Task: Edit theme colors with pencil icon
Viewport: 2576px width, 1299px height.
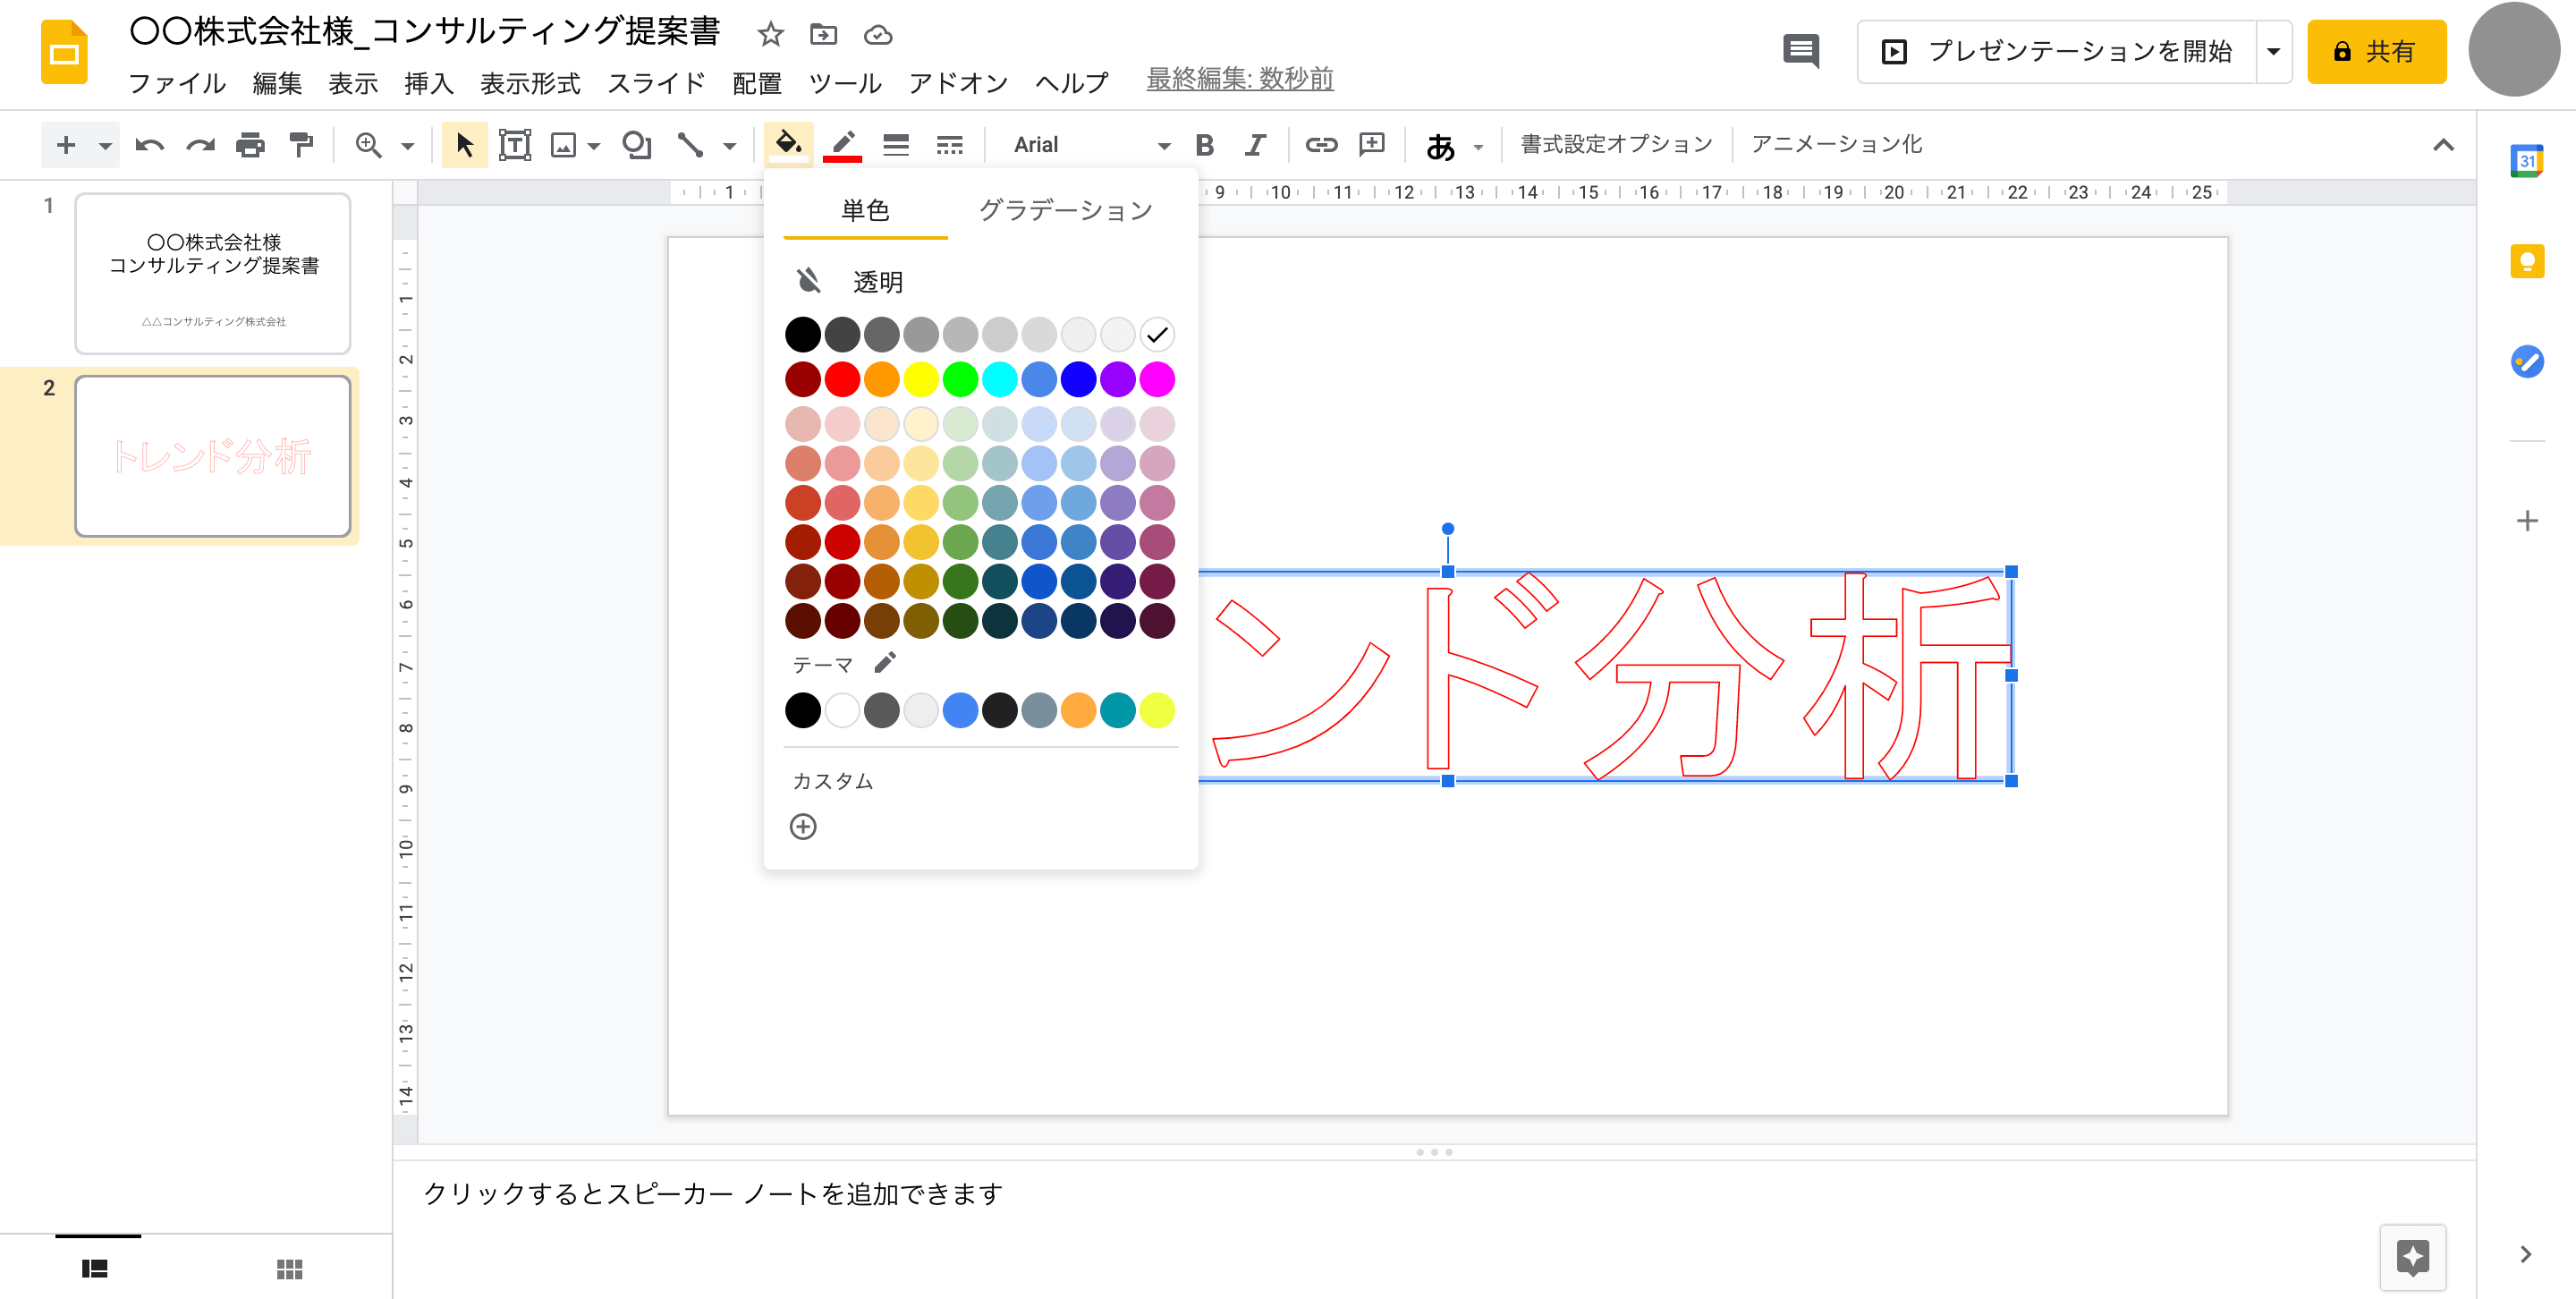Action: pyautogui.click(x=885, y=663)
